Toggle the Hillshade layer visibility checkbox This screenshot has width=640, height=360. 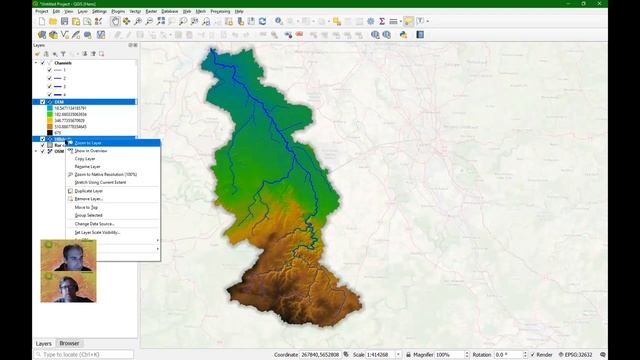[x=42, y=139]
